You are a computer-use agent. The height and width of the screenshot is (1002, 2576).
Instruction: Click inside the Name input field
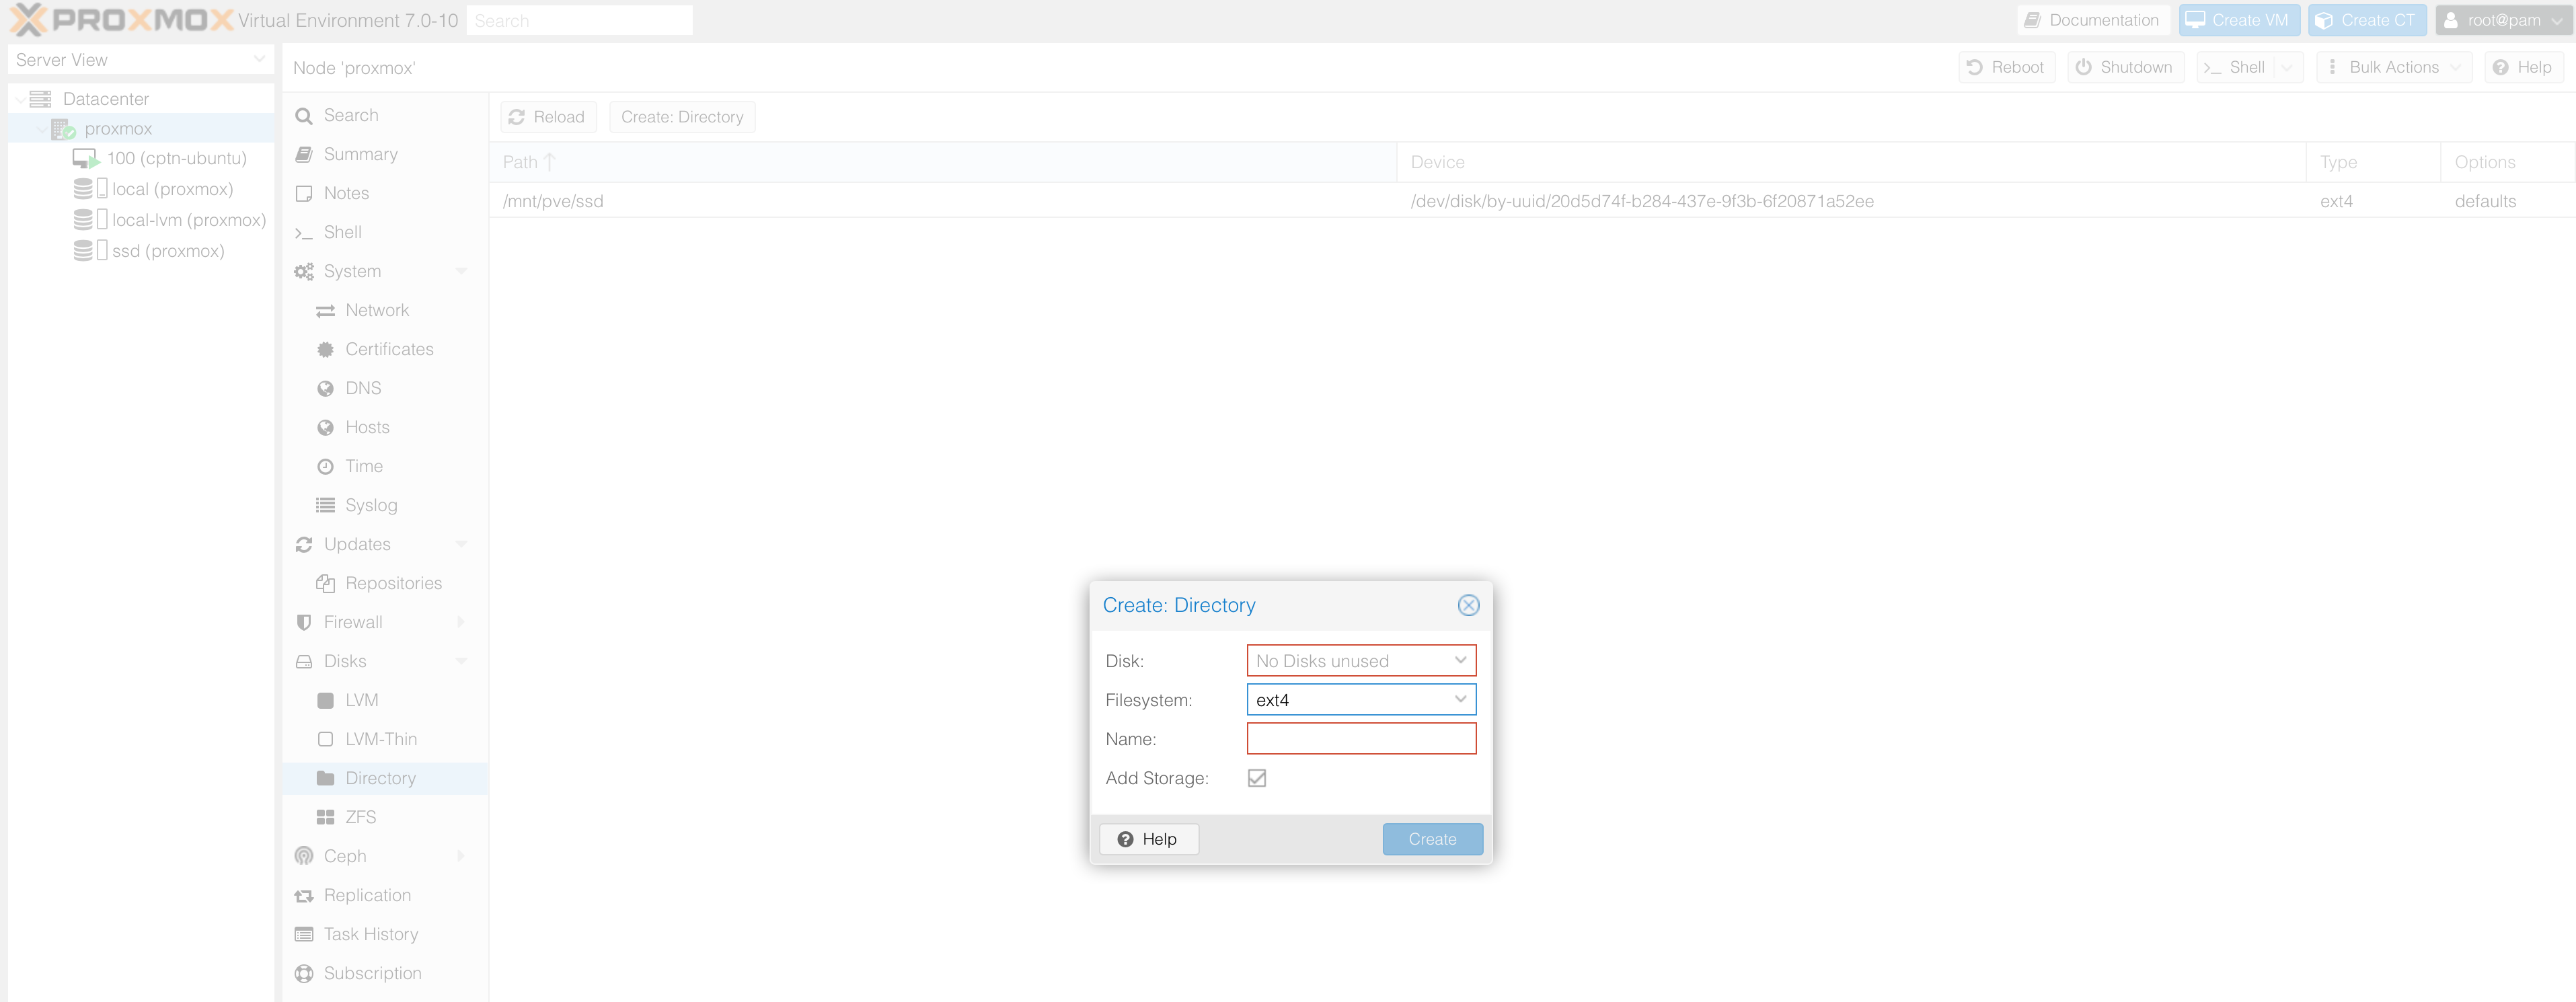click(x=1361, y=738)
